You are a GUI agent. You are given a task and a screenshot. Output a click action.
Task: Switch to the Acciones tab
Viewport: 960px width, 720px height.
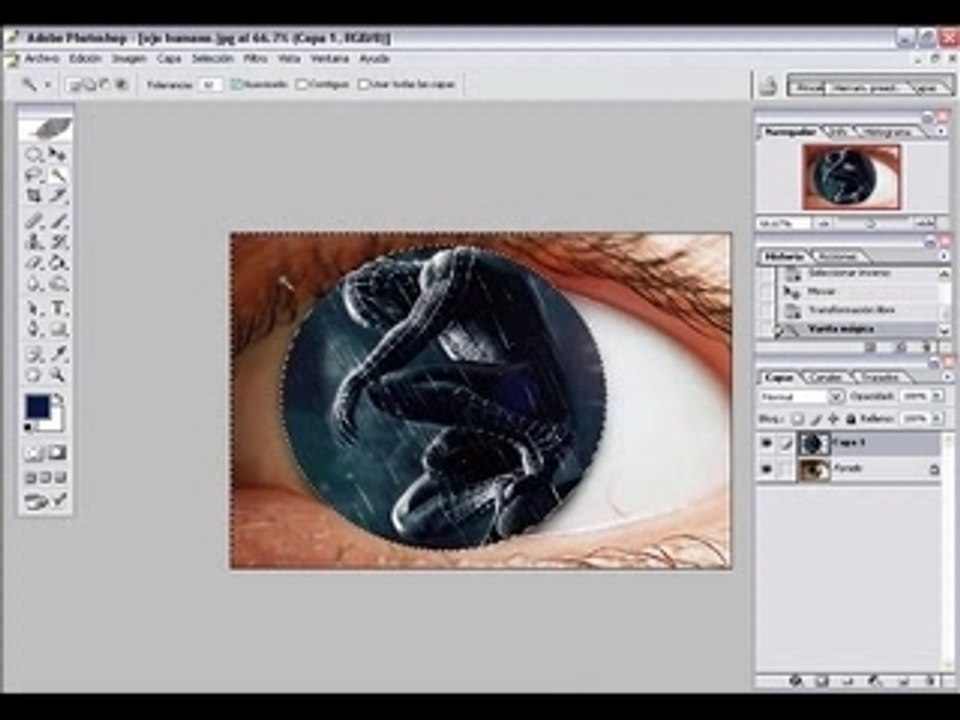(x=837, y=257)
